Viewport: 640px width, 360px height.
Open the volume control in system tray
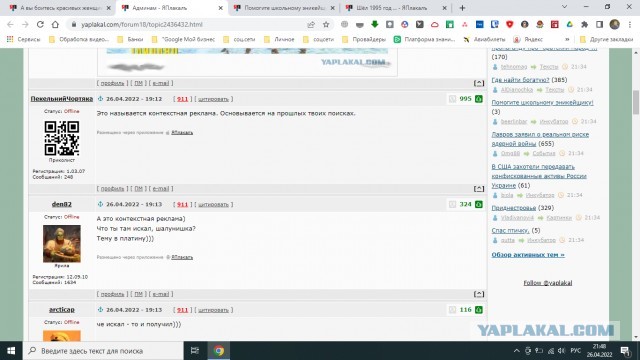(562, 351)
